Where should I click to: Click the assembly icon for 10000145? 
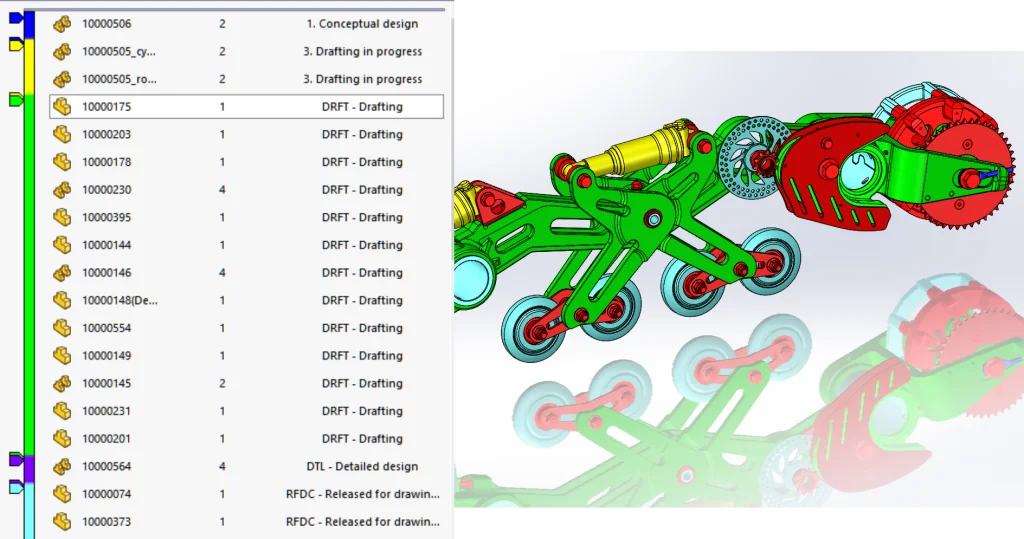pyautogui.click(x=62, y=384)
